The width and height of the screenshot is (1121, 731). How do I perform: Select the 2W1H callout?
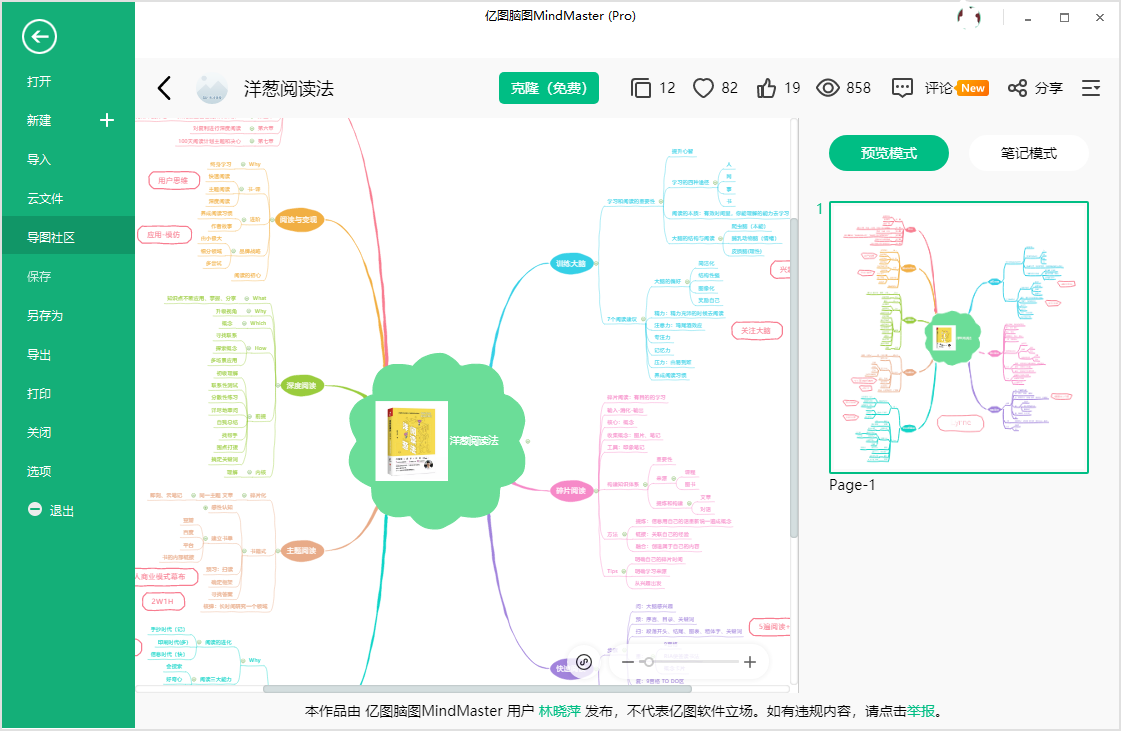tap(162, 601)
